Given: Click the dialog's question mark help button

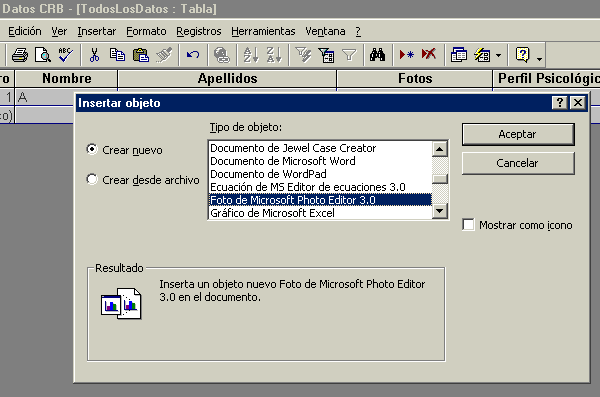Looking at the screenshot, I should click(560, 103).
